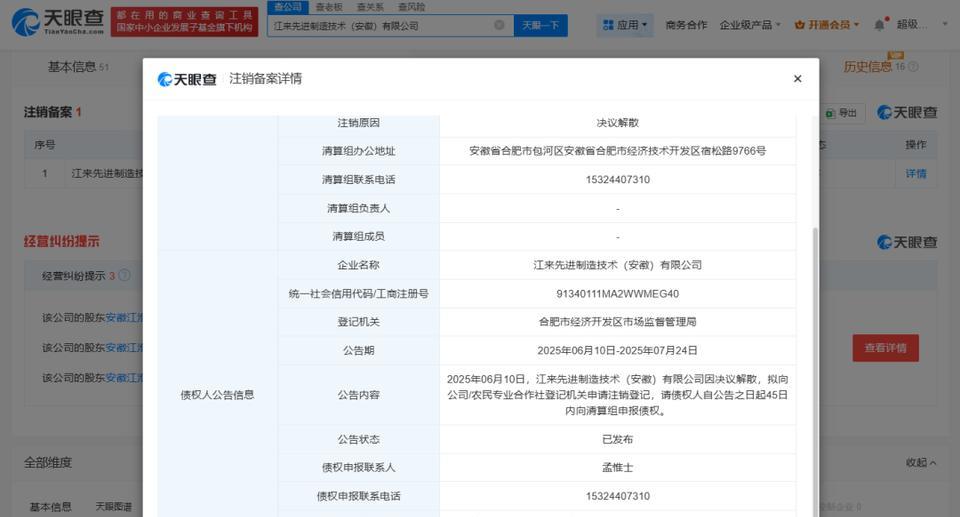Close the 注销备案详情 dialog

coord(797,78)
